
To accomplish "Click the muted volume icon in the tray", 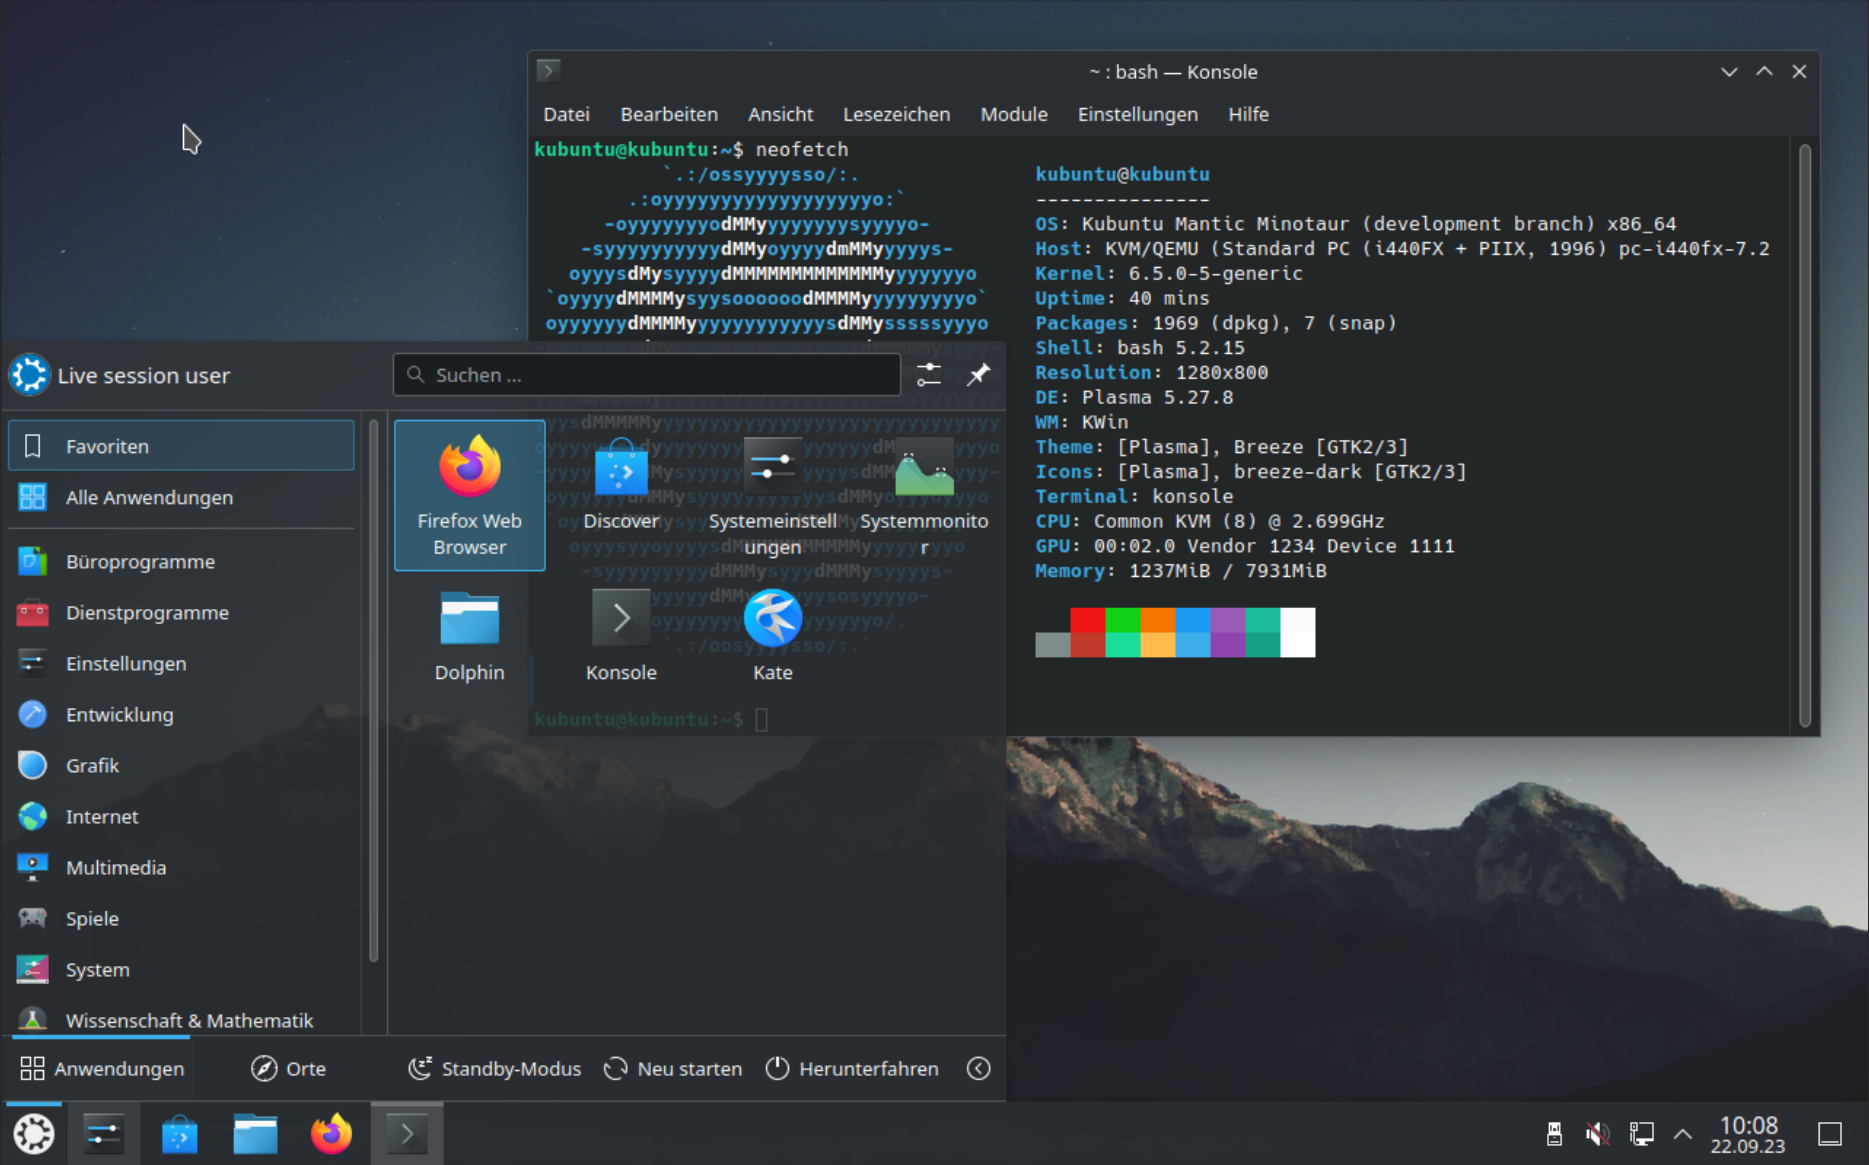I will pos(1596,1133).
